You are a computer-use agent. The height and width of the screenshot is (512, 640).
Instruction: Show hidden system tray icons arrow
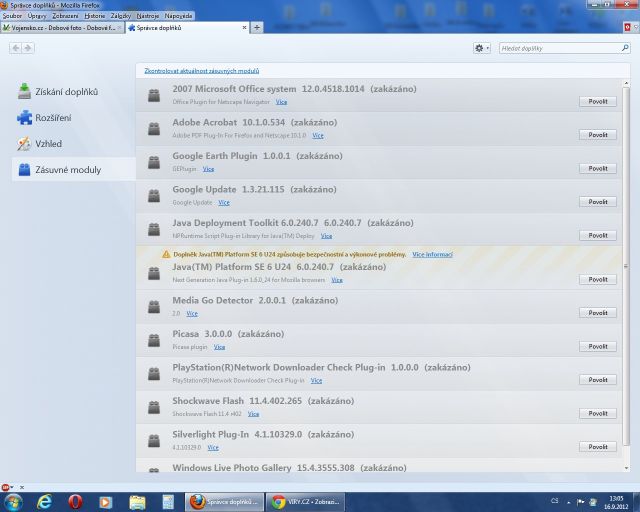[x=569, y=502]
